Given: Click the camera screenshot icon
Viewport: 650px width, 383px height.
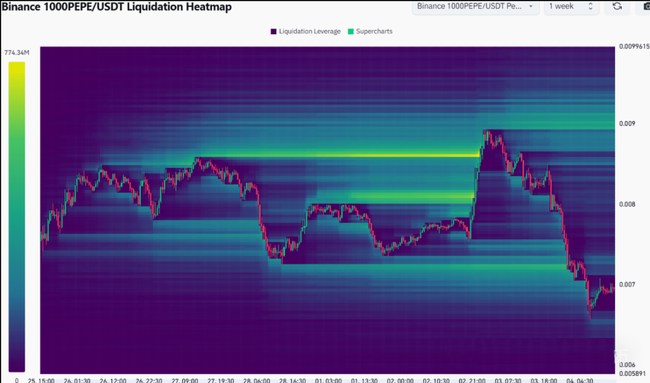Looking at the screenshot, I should point(646,6).
